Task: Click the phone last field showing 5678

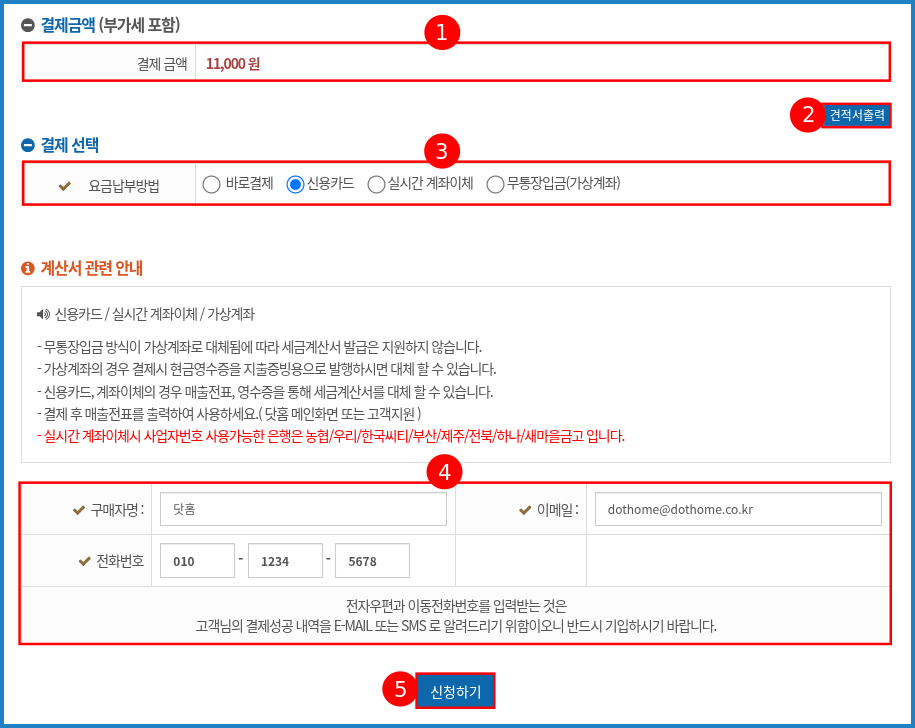Action: [x=371, y=561]
